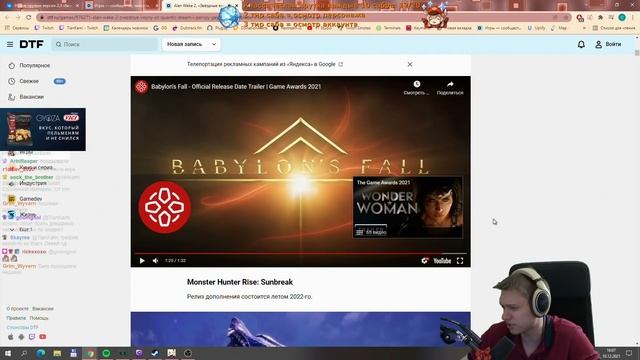Open the Вакансии footer link

coord(43,309)
